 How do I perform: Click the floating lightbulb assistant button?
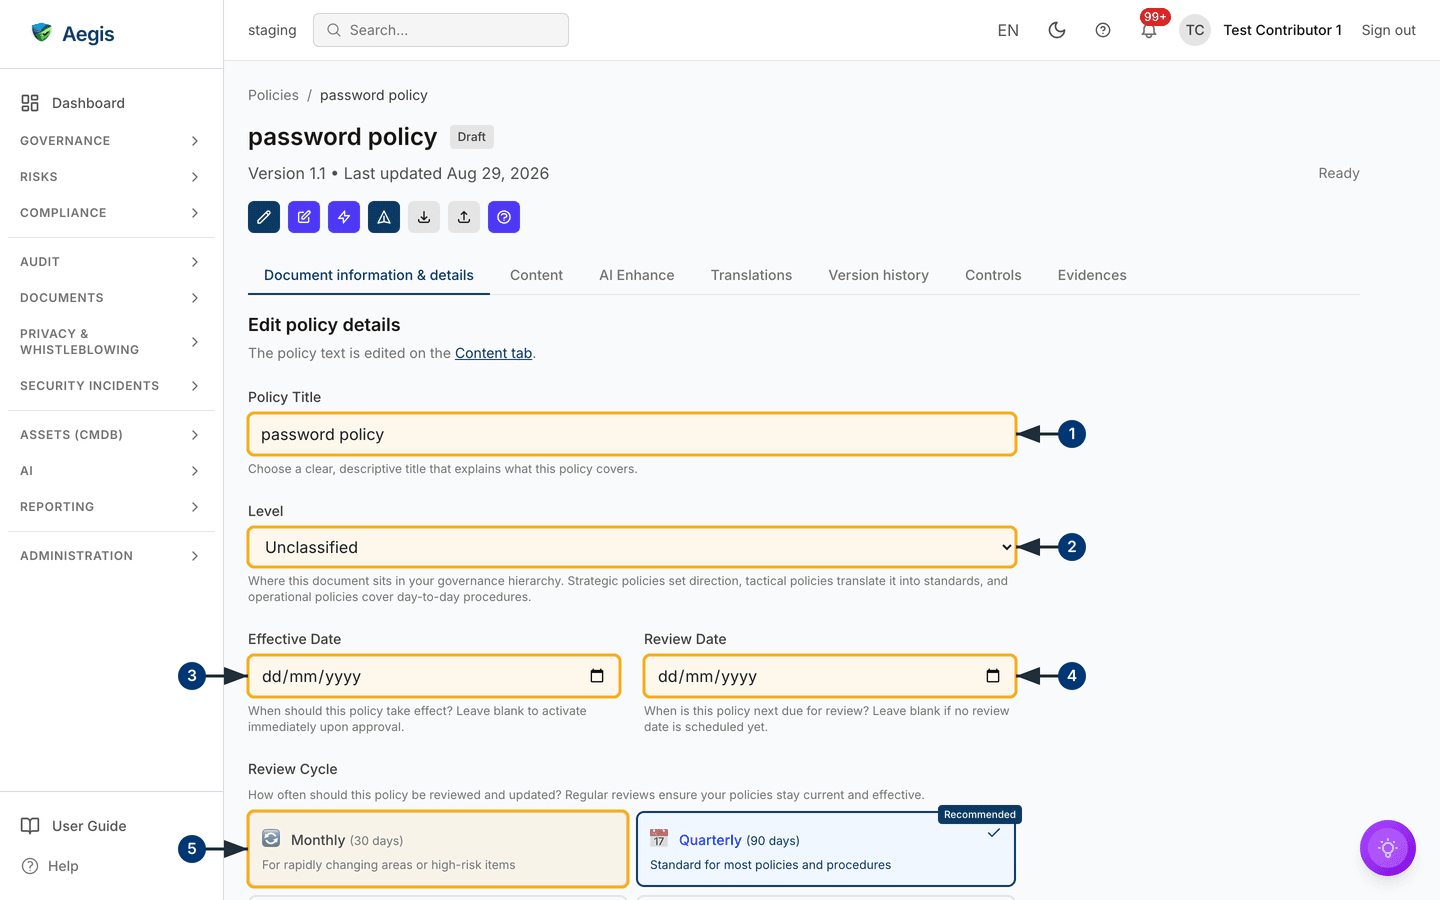[1388, 848]
